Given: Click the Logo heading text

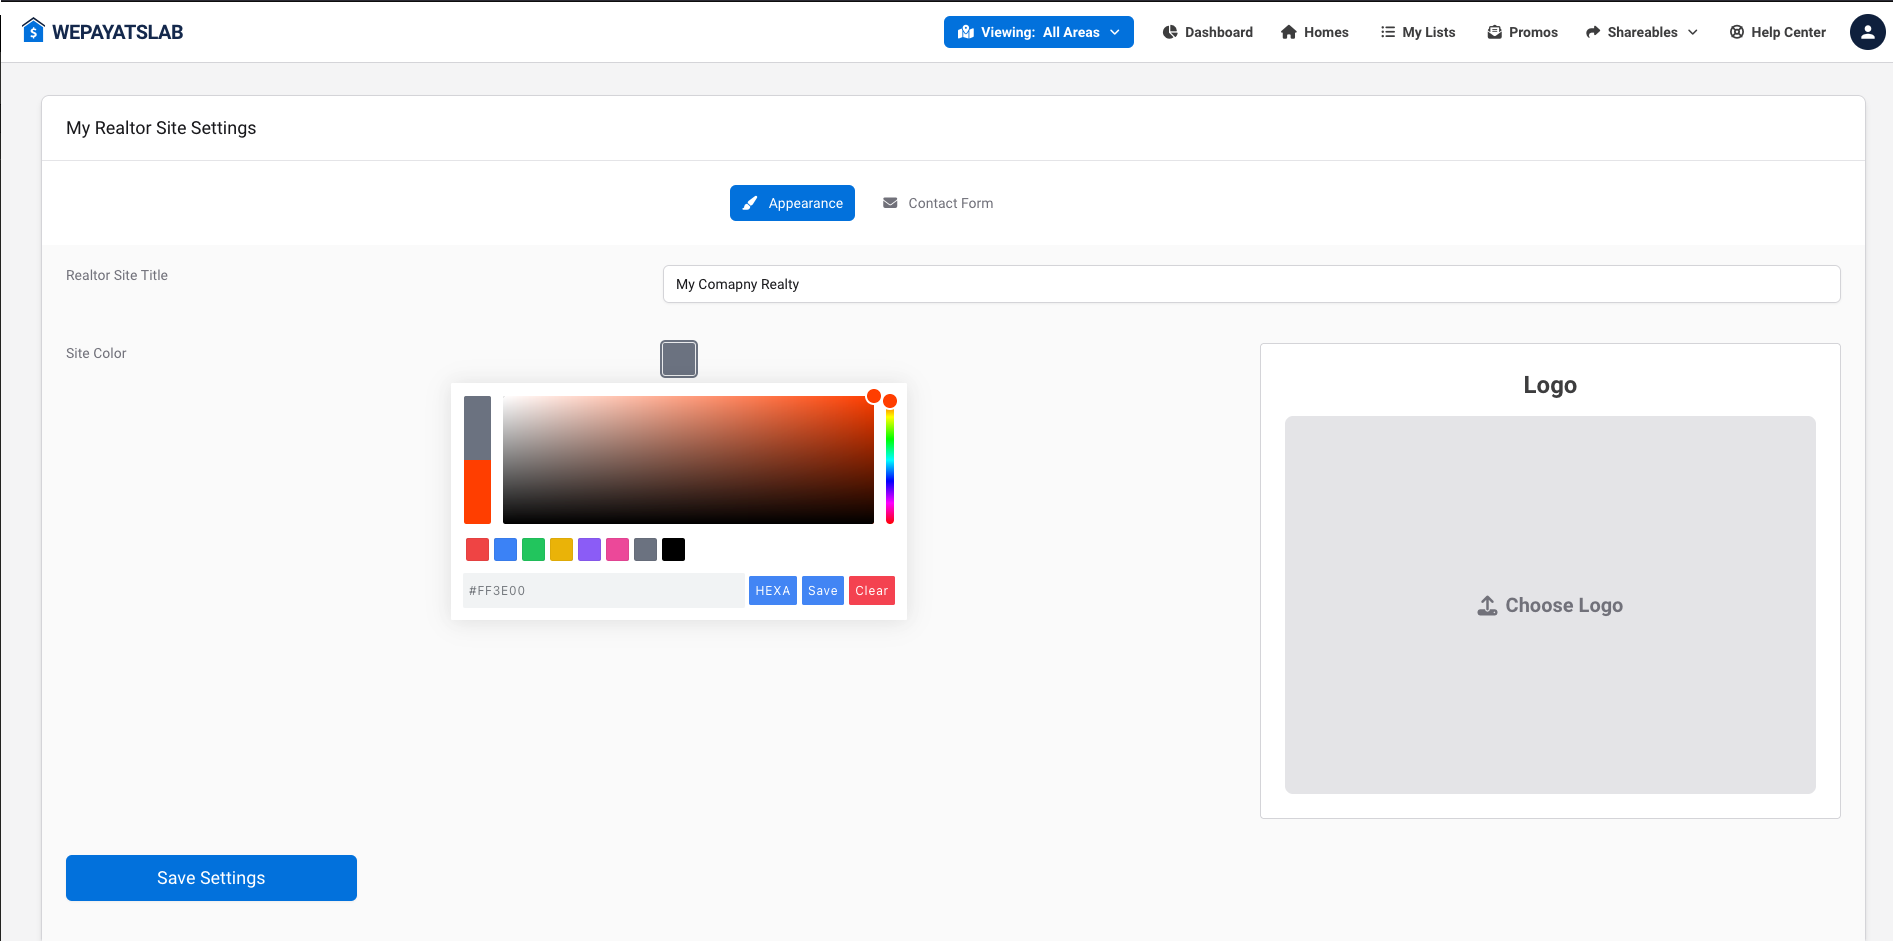Looking at the screenshot, I should (1550, 385).
